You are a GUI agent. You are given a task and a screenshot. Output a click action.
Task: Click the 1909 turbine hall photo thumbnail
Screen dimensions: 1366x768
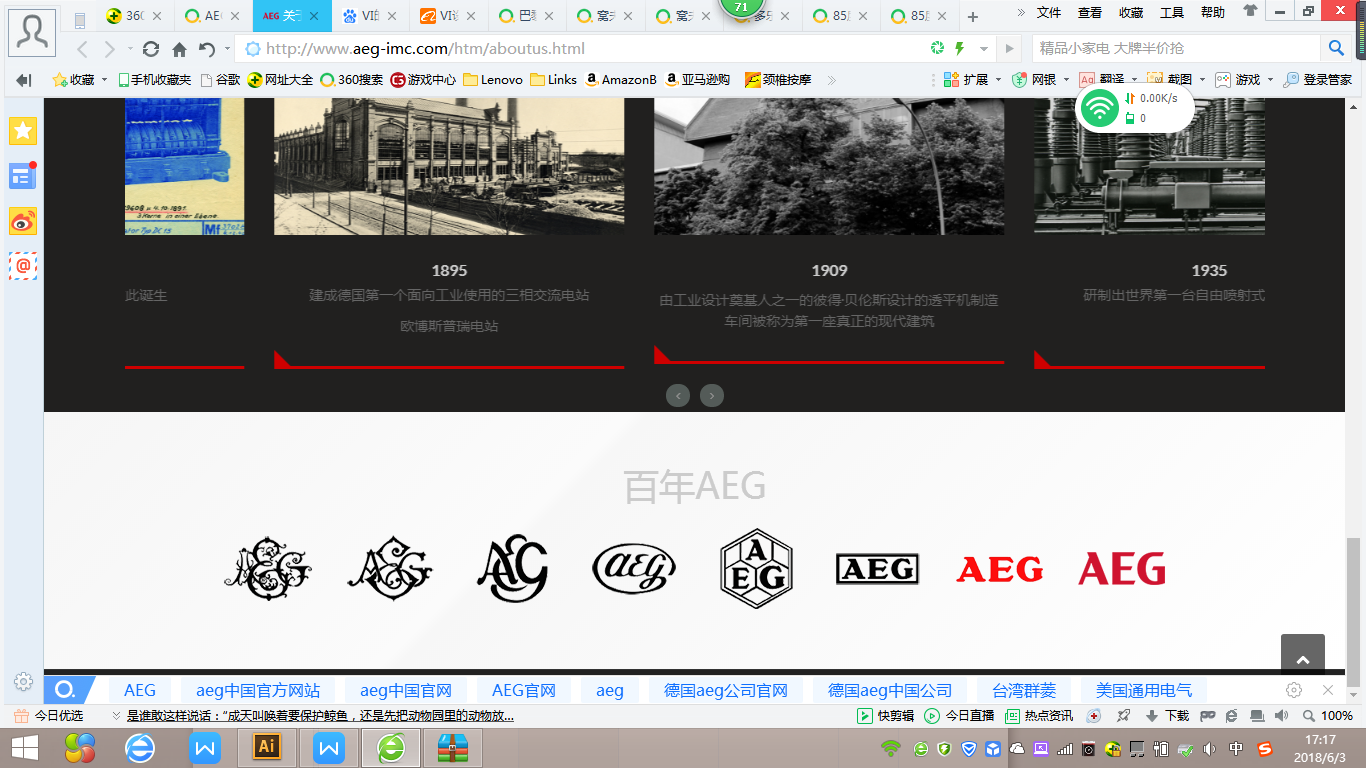(x=829, y=167)
